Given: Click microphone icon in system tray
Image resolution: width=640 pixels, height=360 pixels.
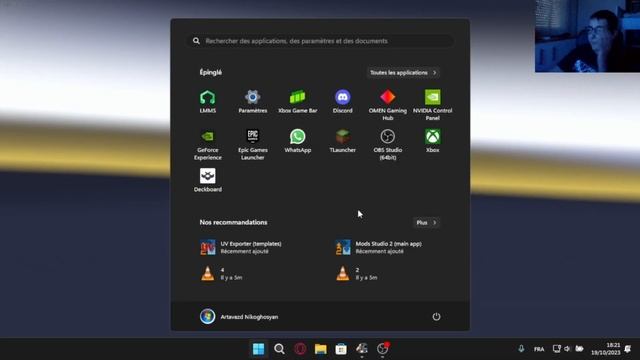Looking at the screenshot, I should [521, 349].
